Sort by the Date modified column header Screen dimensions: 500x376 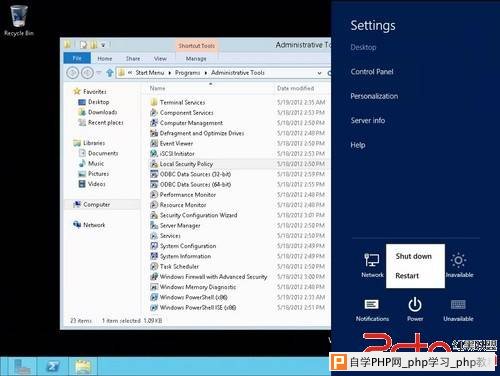(295, 88)
